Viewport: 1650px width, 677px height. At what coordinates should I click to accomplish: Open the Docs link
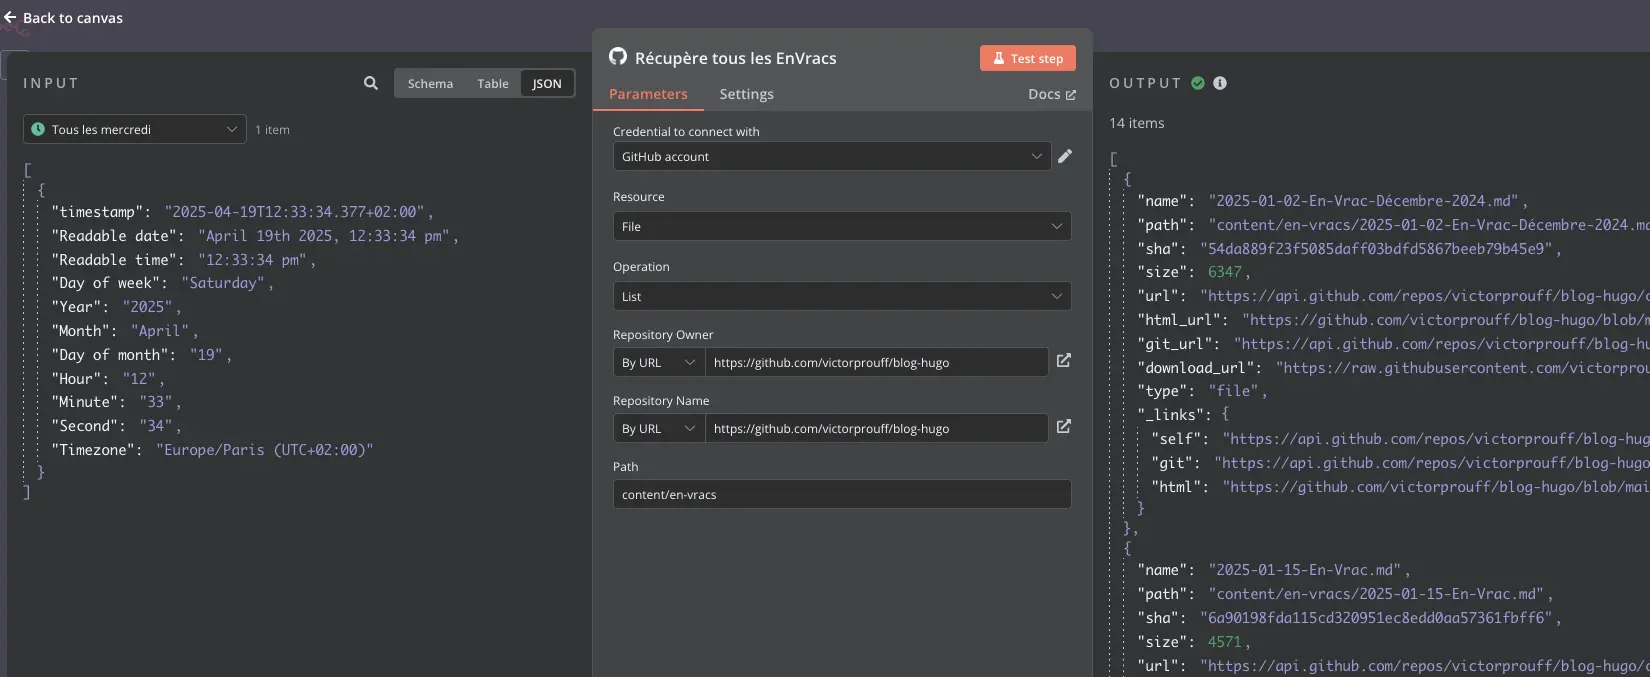1051,94
